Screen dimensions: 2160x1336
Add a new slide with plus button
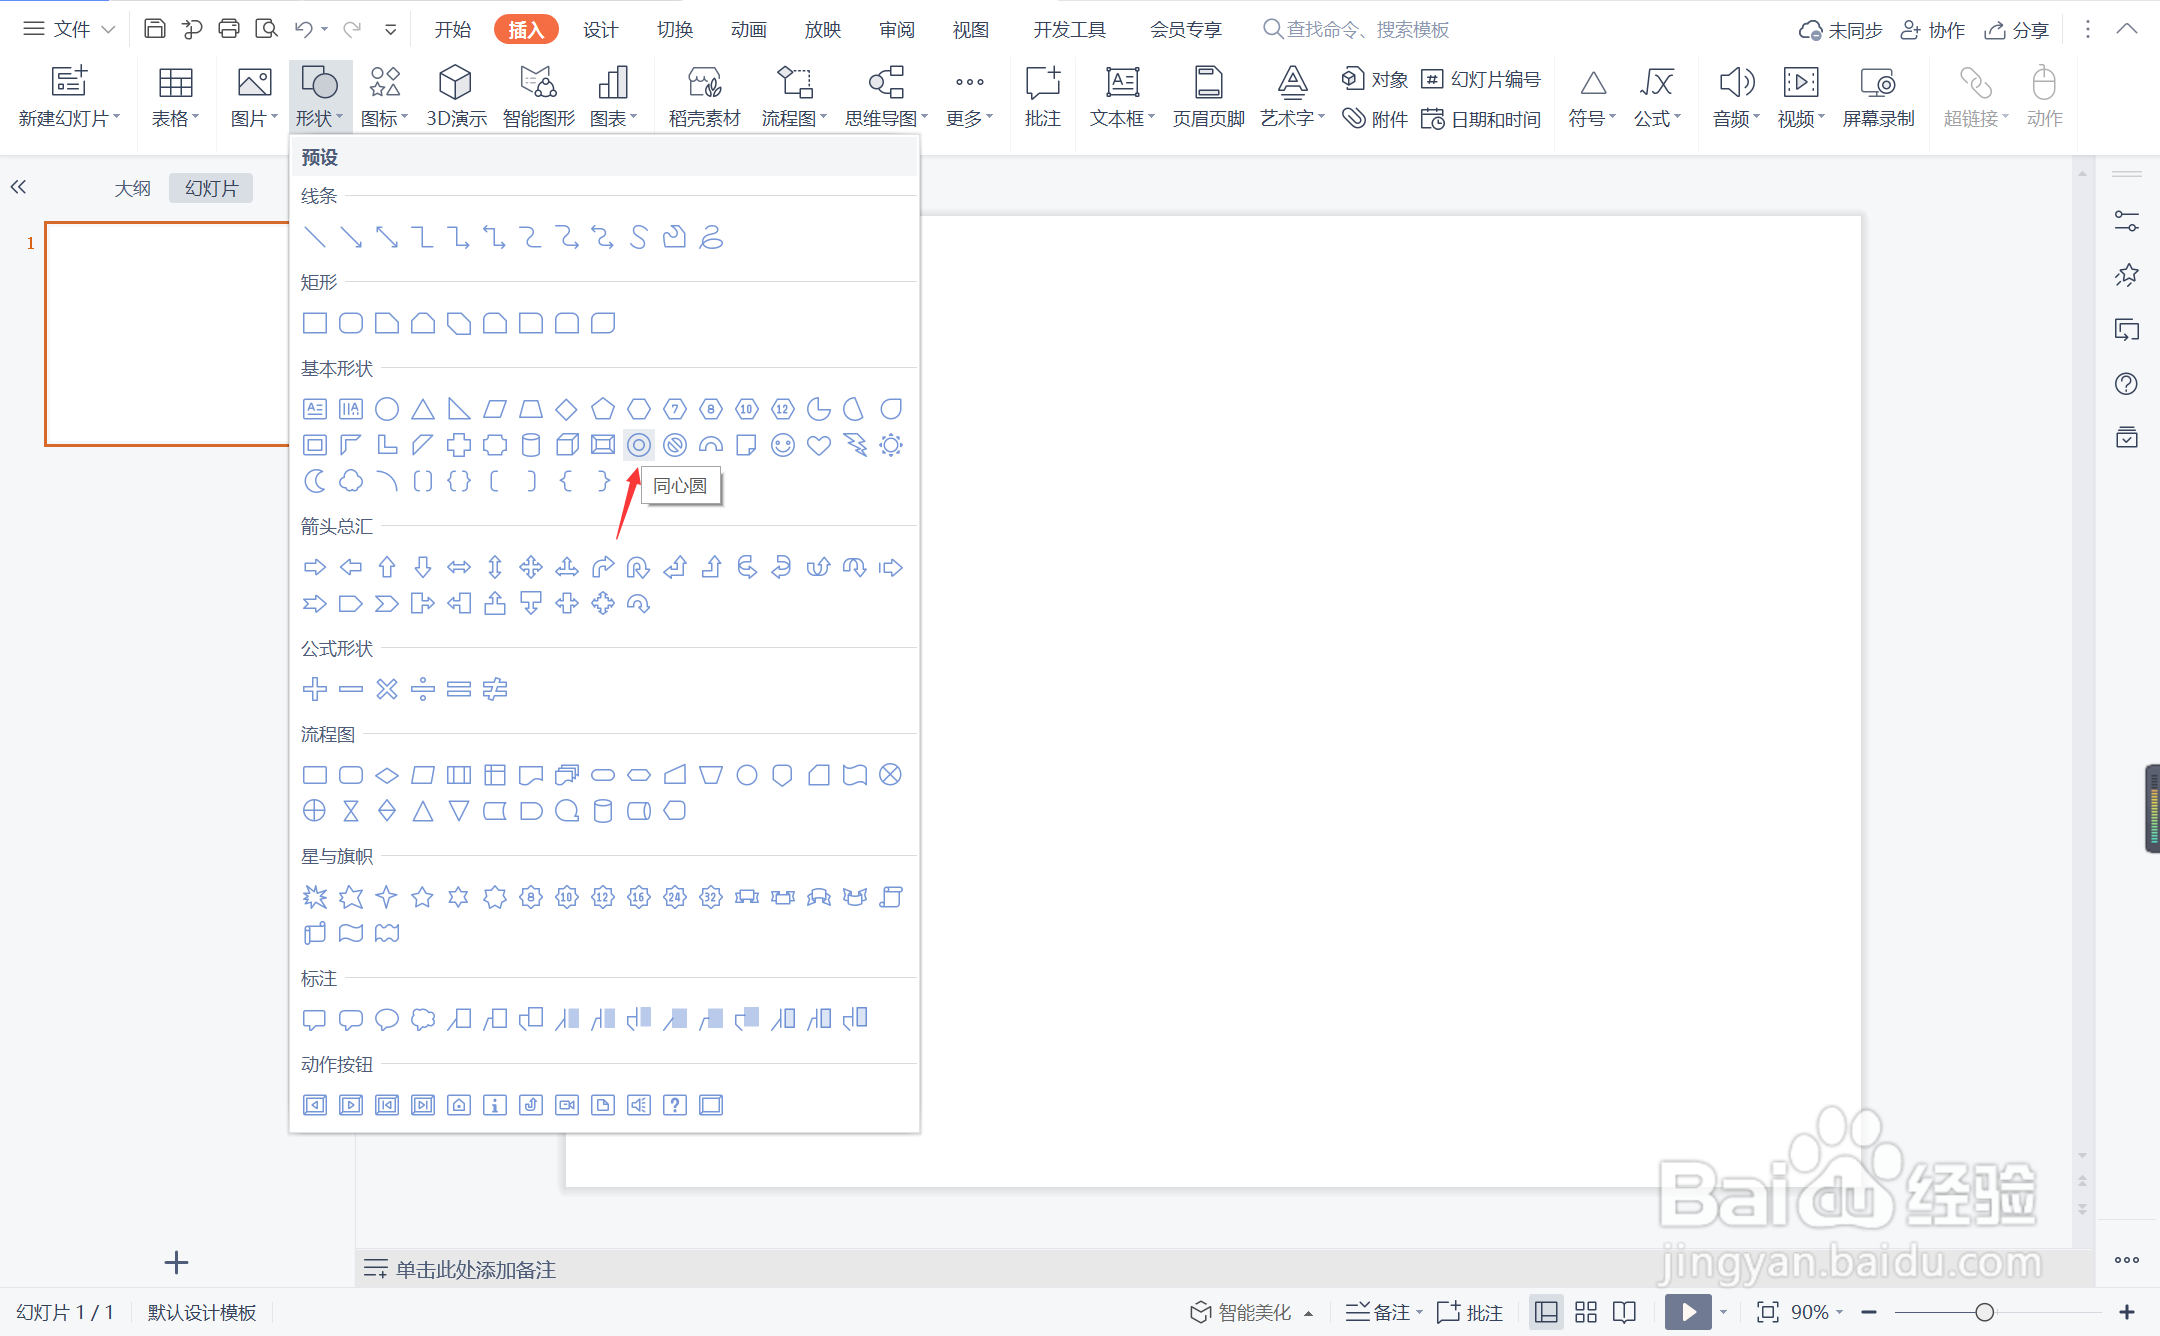176,1262
